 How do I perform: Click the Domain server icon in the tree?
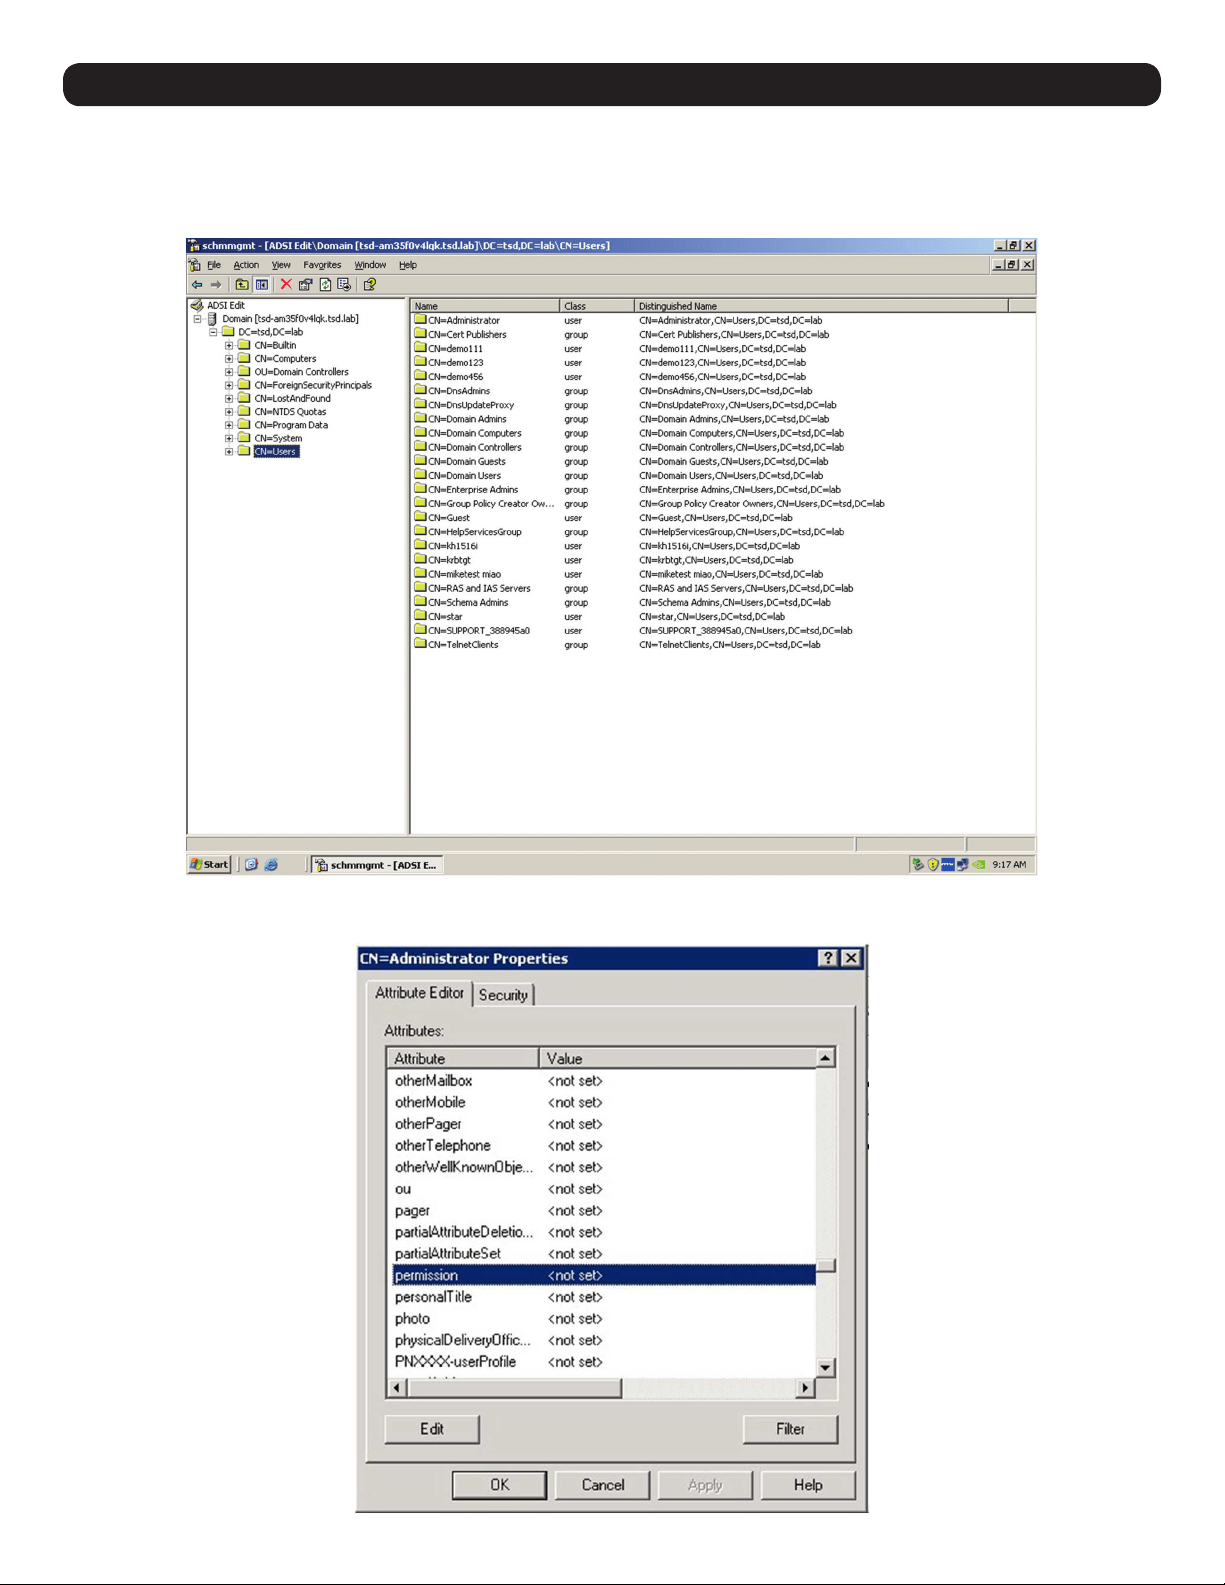pos(212,319)
